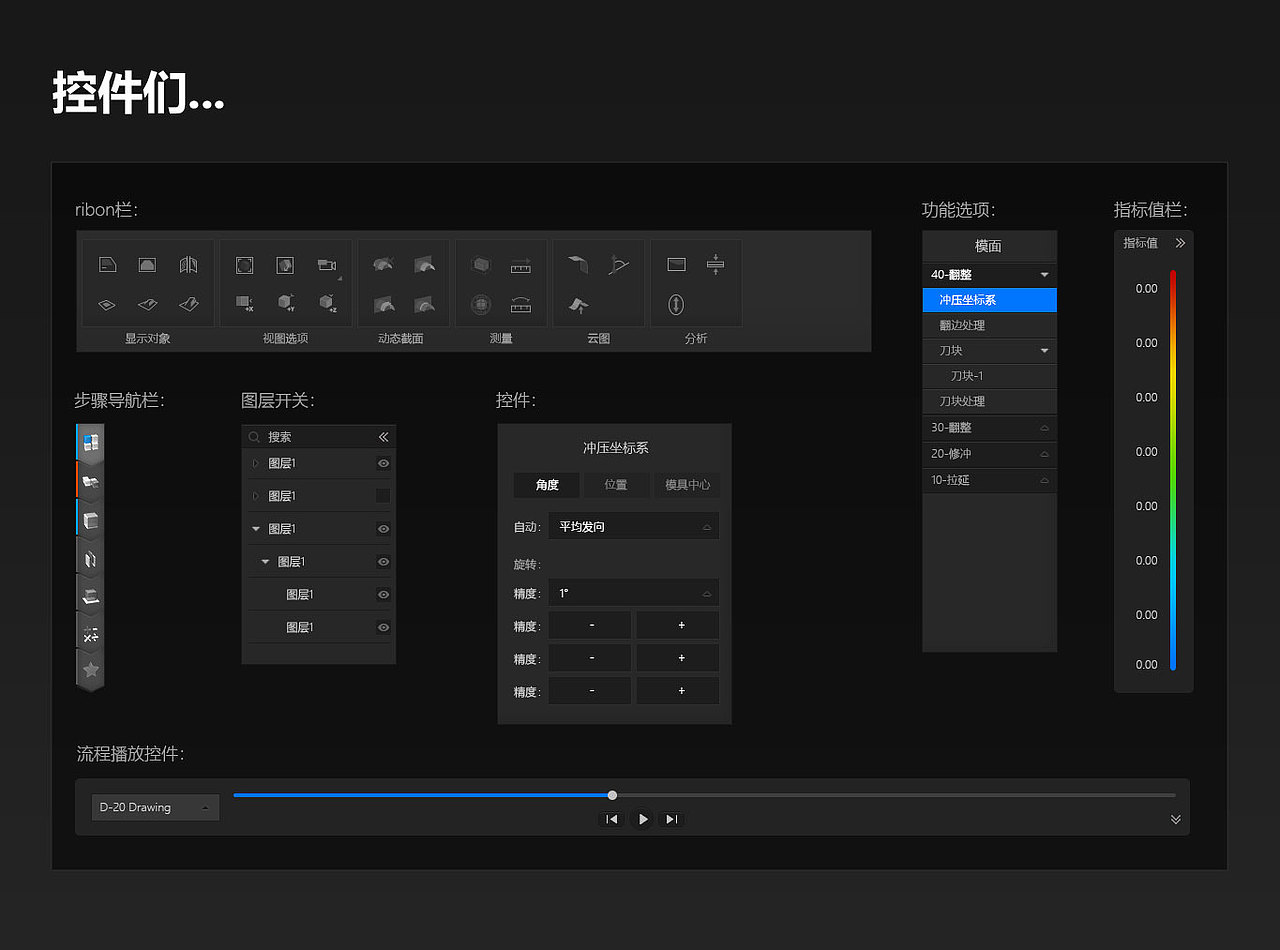The width and height of the screenshot is (1280, 950).
Task: Click the fit-to-view circle-in-square icon in 视图选项
Action: point(245,265)
